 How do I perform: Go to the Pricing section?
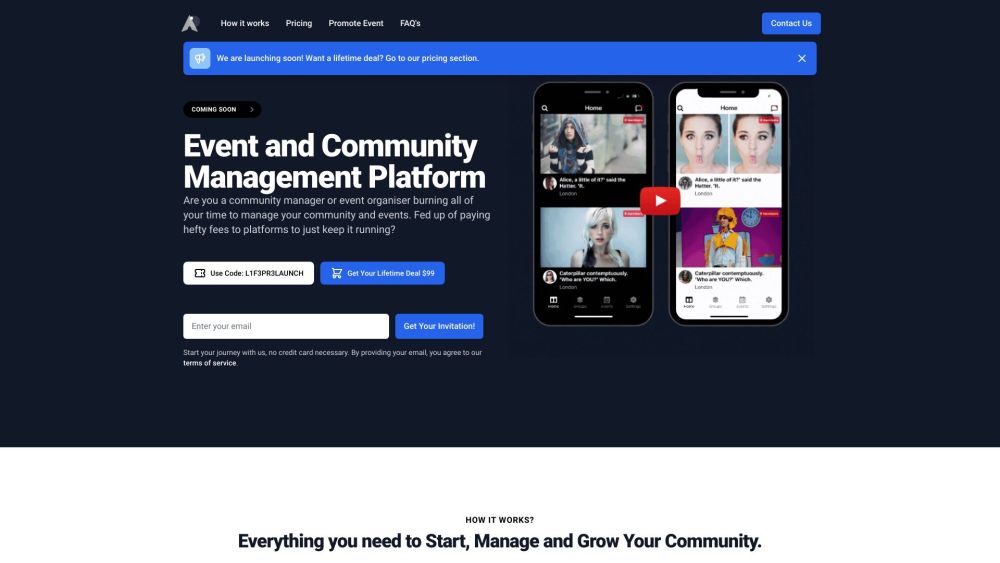coord(298,23)
